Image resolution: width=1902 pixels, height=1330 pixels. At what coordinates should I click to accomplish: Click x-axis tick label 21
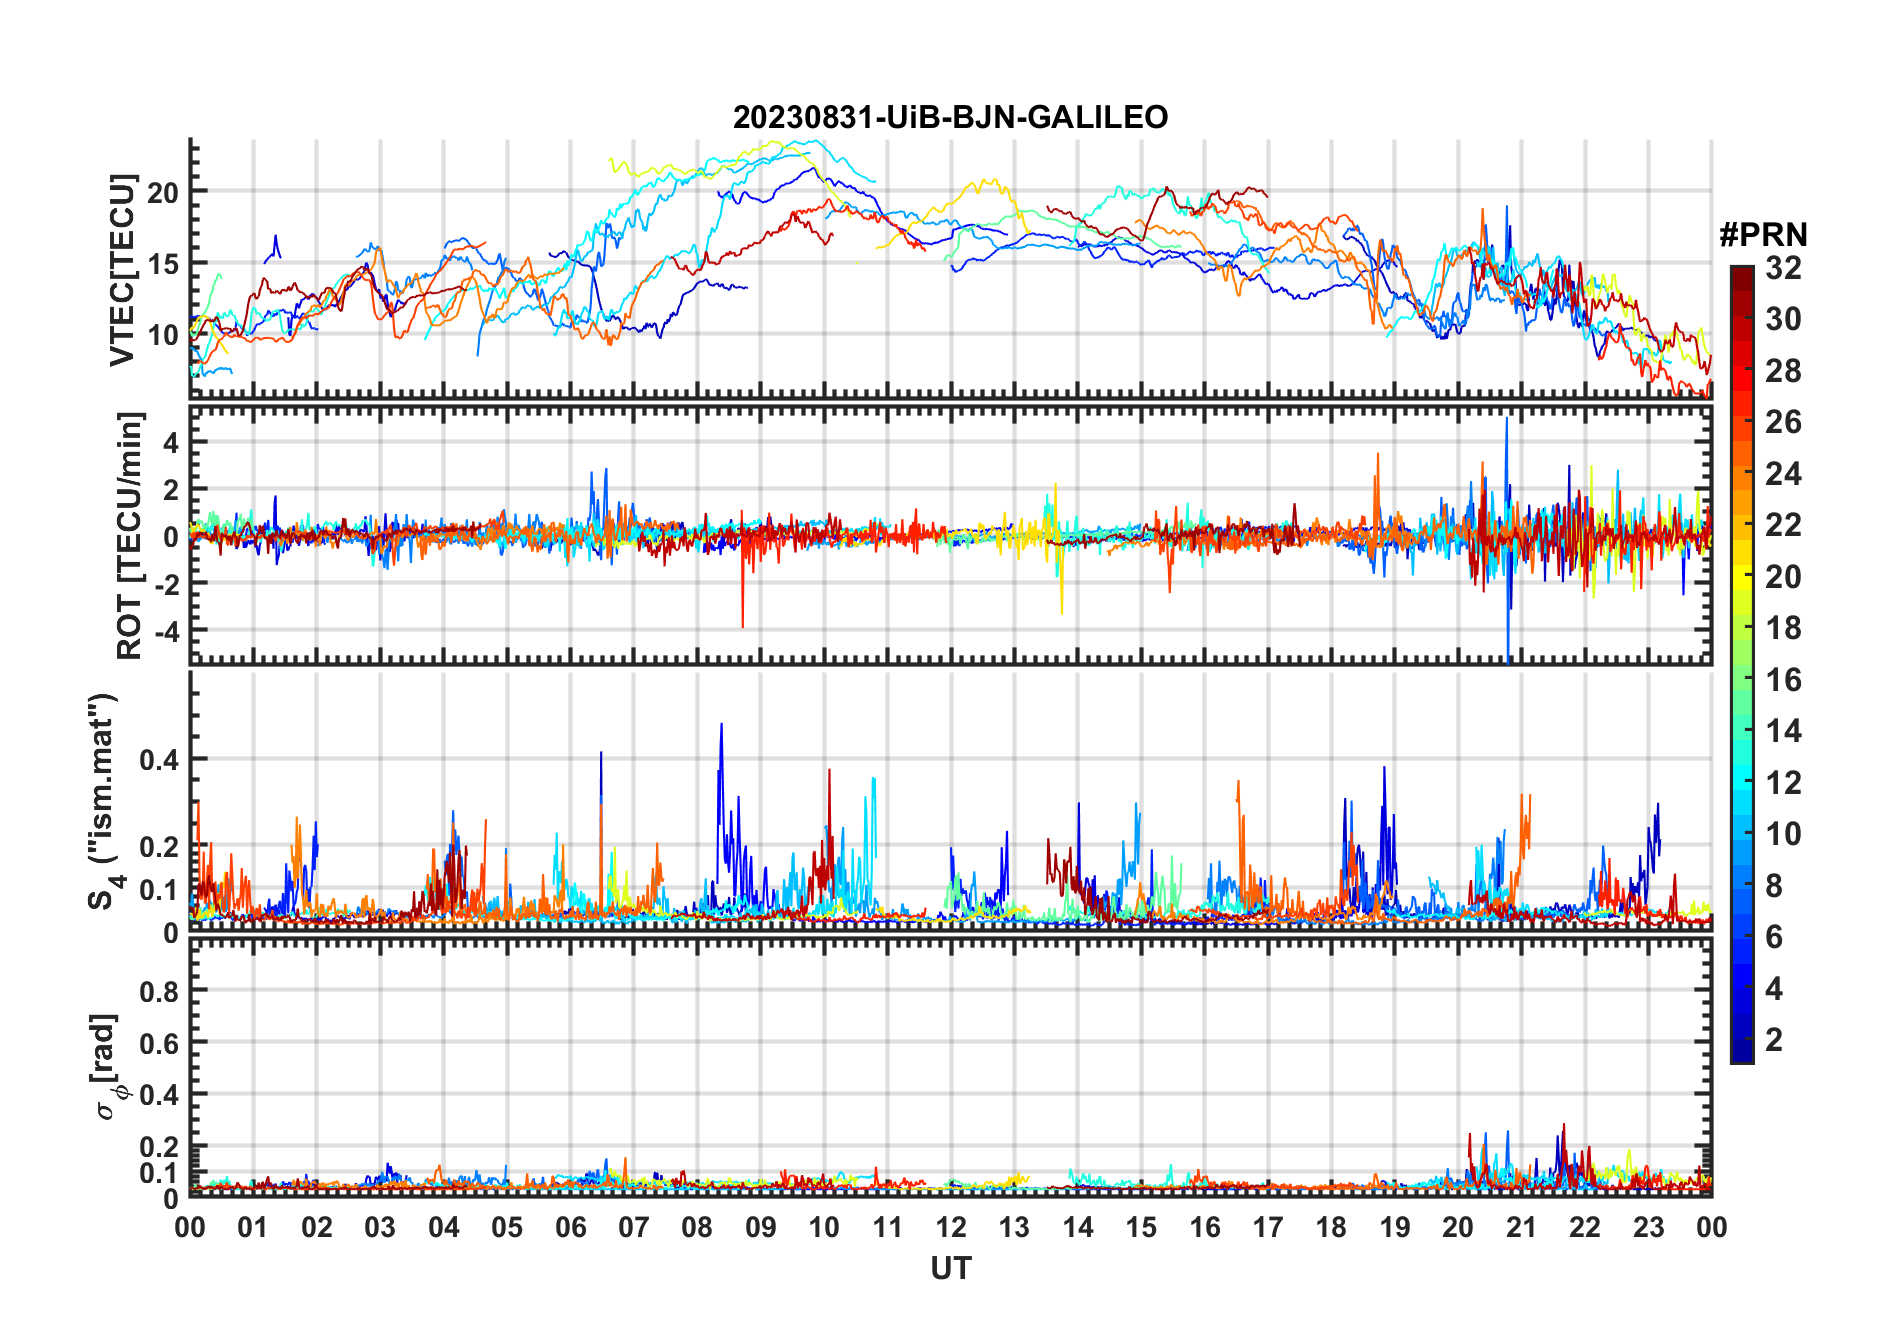coord(1521,1227)
